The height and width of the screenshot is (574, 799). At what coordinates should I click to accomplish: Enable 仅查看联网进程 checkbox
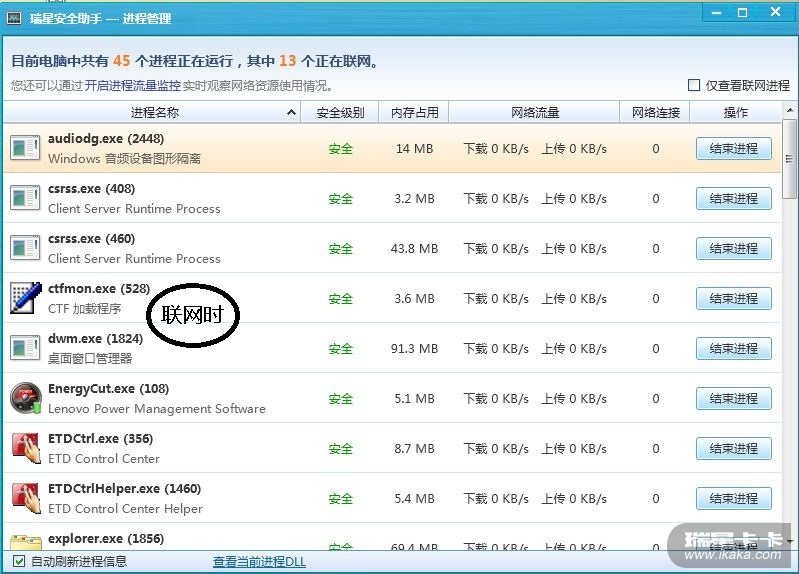[694, 85]
